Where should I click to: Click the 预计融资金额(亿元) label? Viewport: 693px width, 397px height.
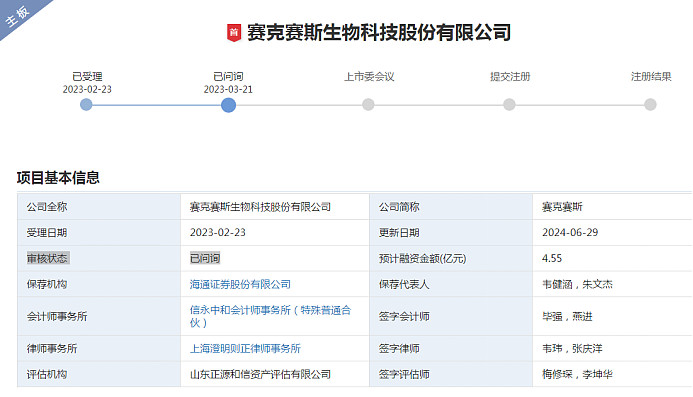422,258
